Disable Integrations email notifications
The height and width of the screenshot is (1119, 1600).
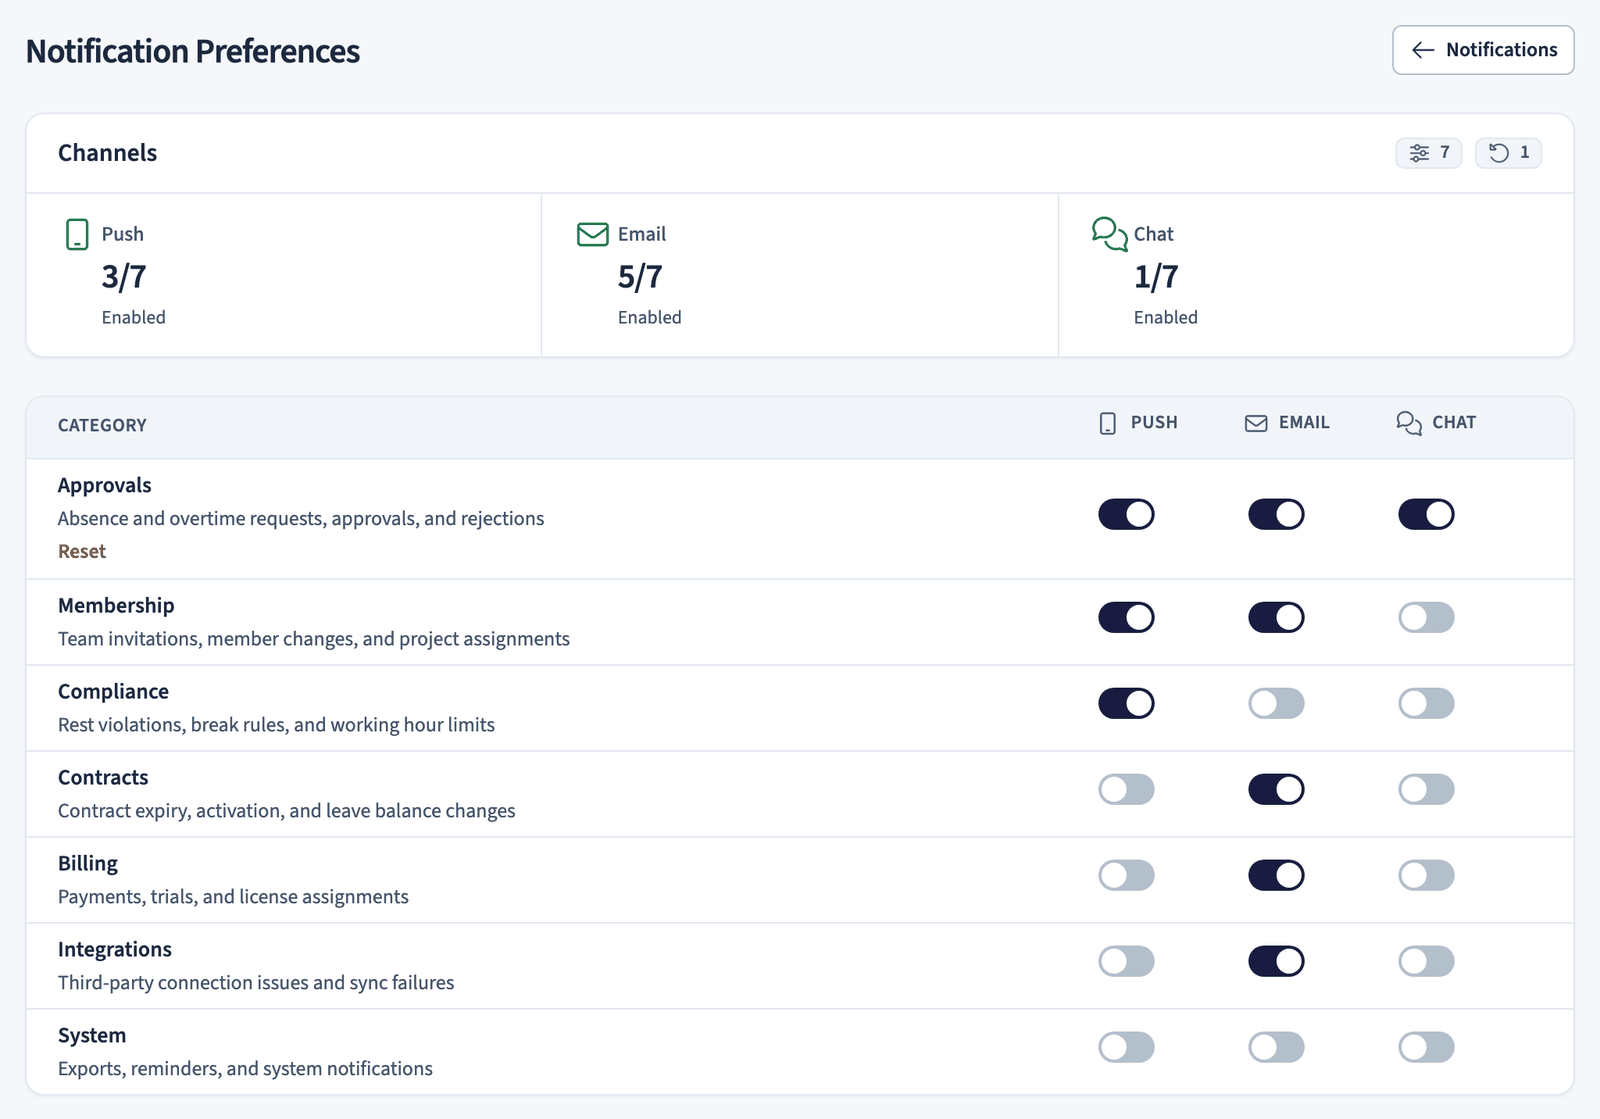pos(1276,961)
